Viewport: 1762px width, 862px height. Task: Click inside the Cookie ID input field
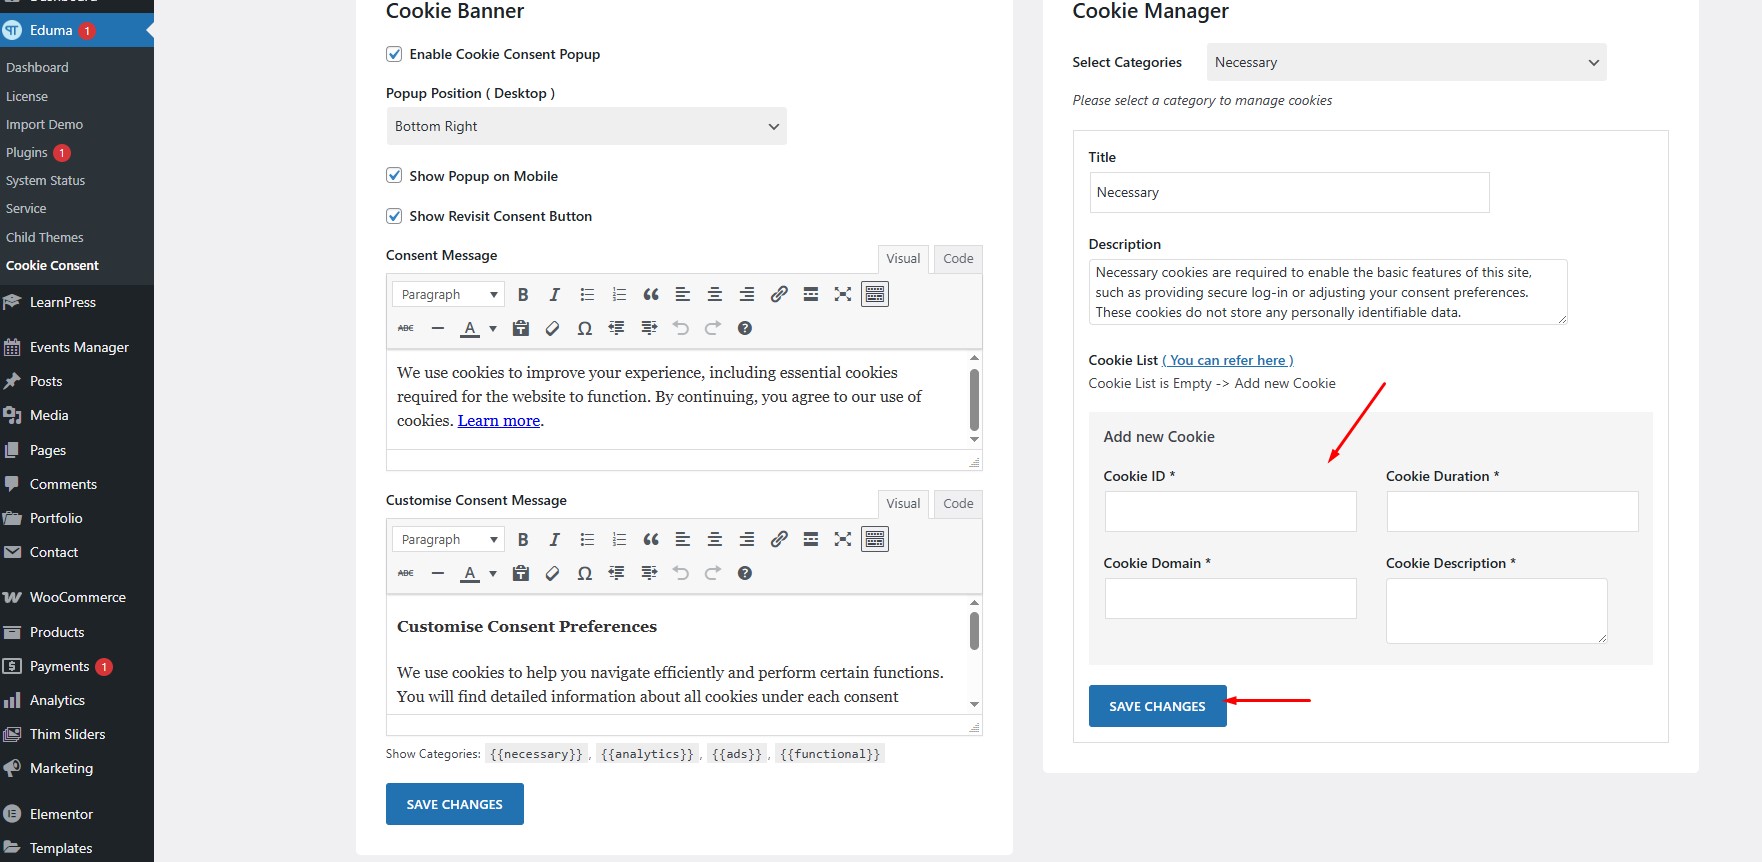click(1230, 511)
